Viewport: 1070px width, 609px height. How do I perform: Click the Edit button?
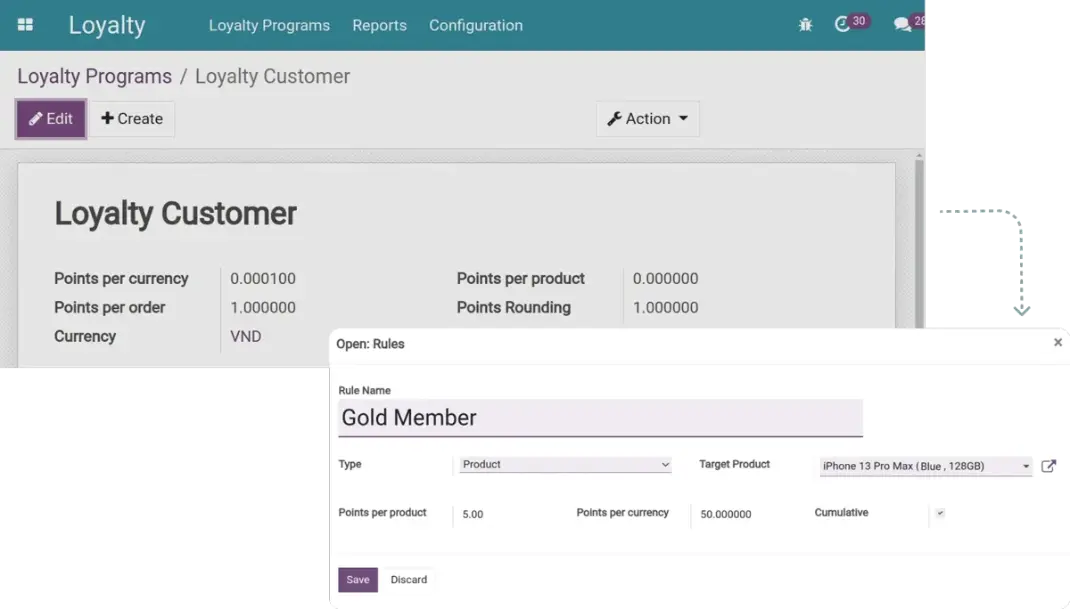pos(51,118)
